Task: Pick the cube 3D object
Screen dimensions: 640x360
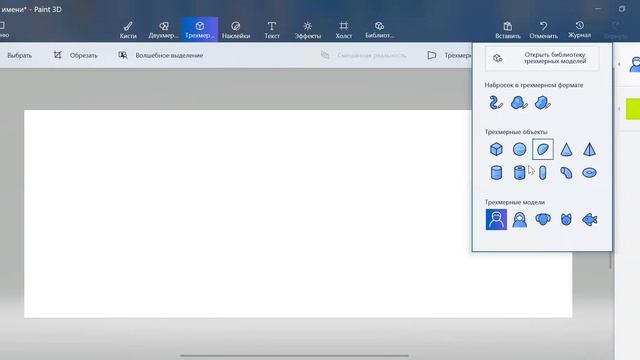Action: [x=496, y=149]
